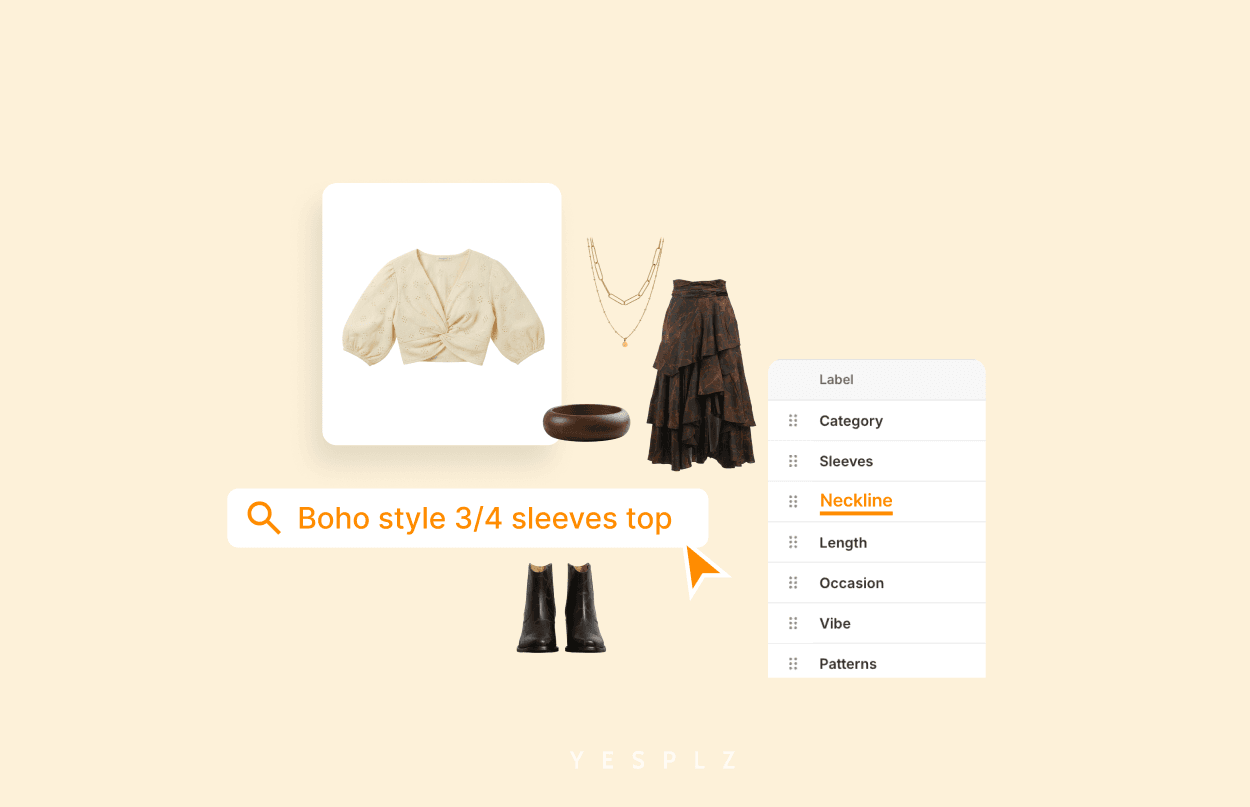The width and height of the screenshot is (1250, 807).
Task: Open the Occasion label row
Action: click(877, 582)
